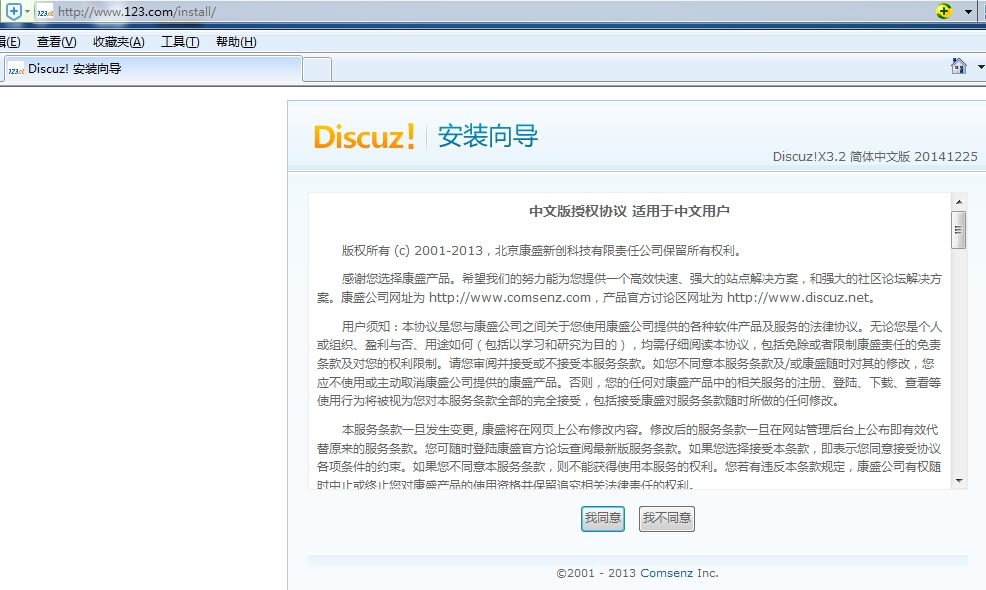
Task: Open a new blank tab
Action: pos(317,70)
